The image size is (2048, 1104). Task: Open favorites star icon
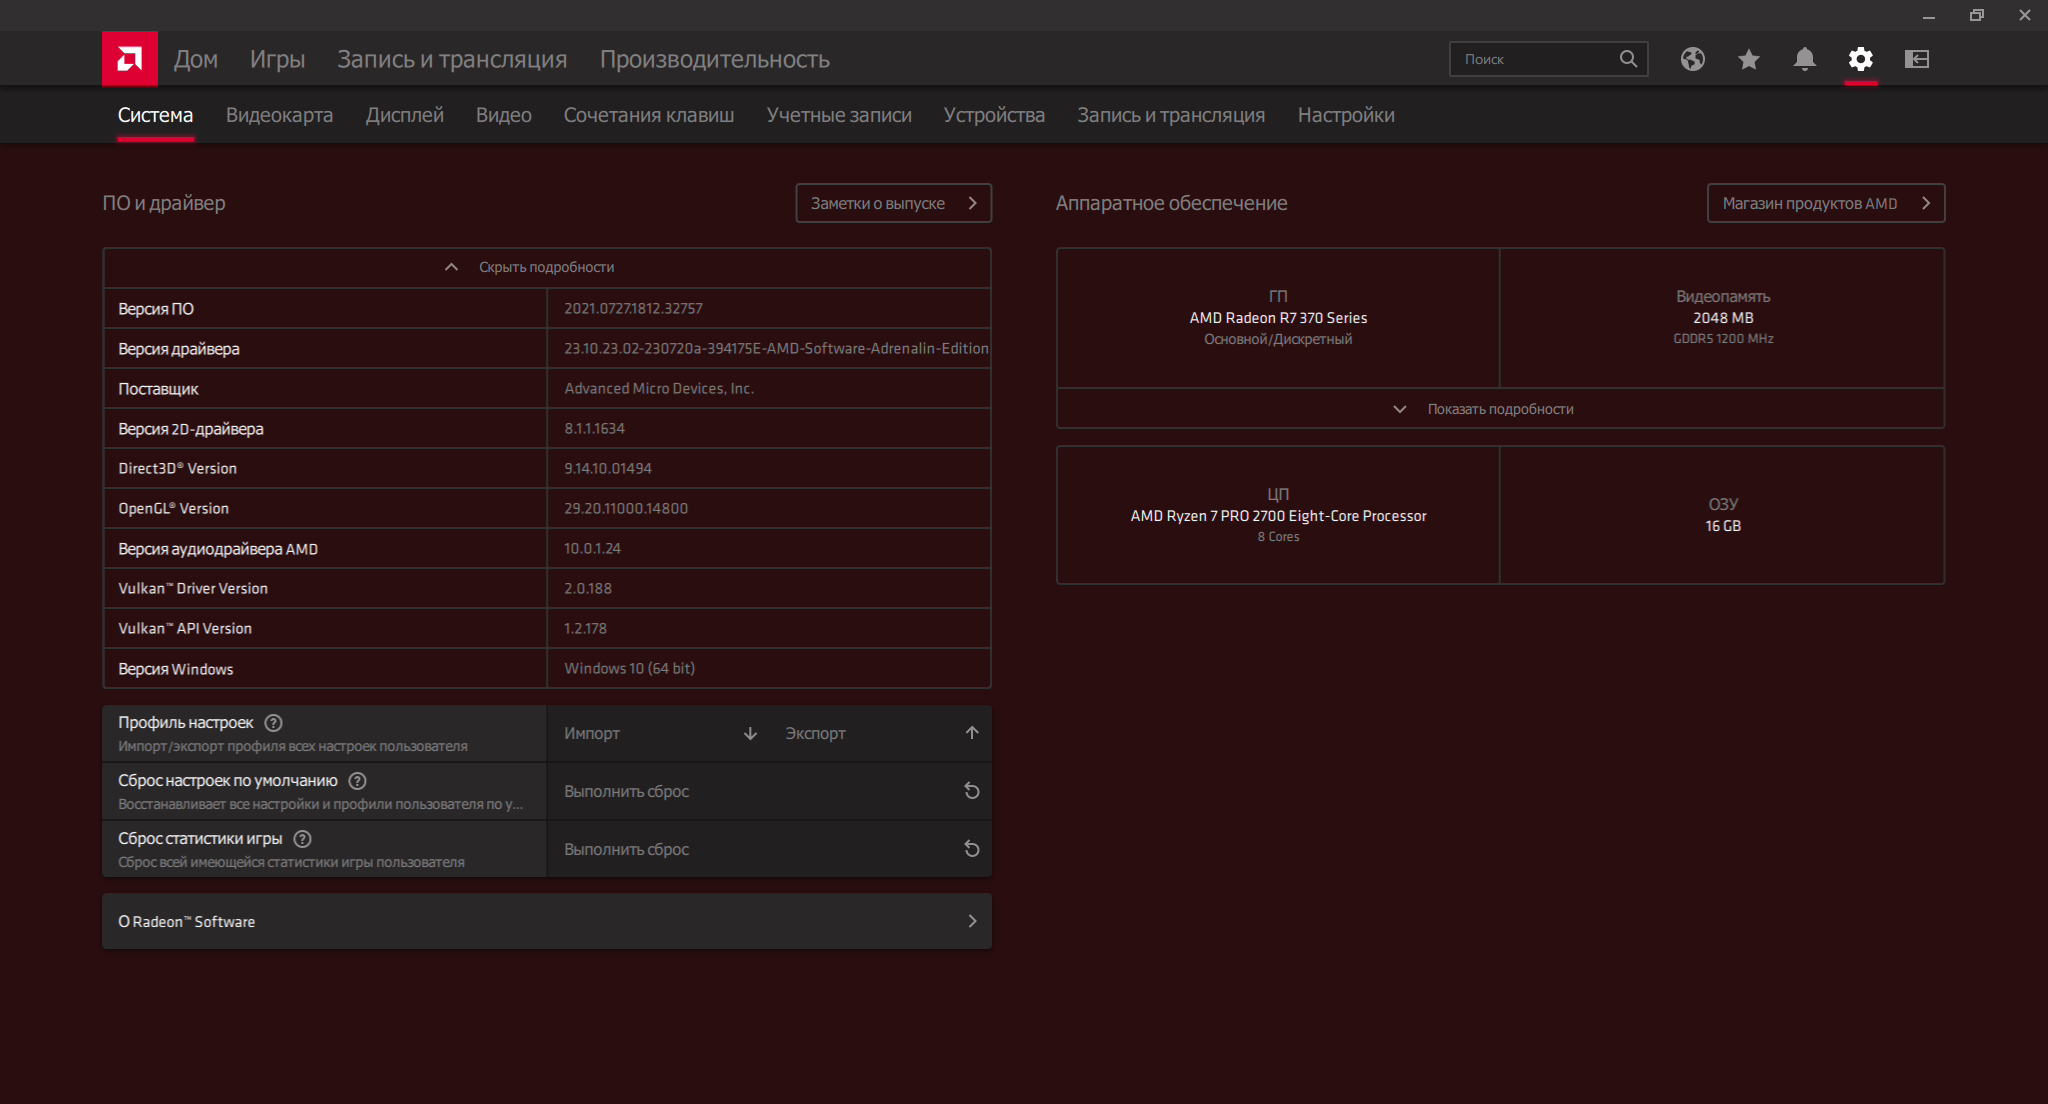[x=1748, y=59]
